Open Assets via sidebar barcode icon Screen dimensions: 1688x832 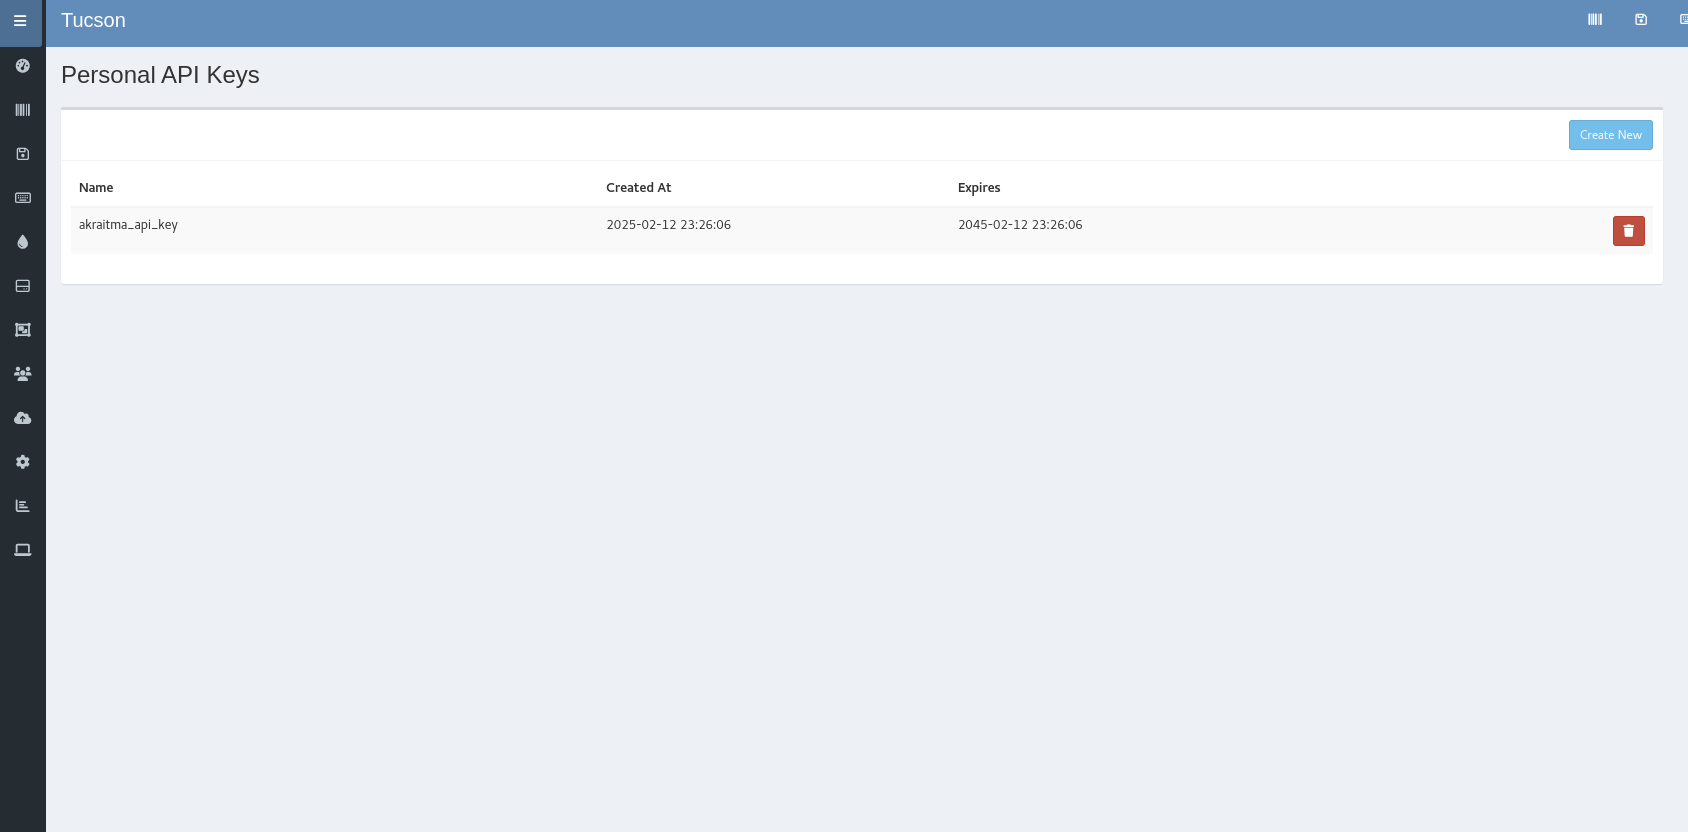pos(22,110)
